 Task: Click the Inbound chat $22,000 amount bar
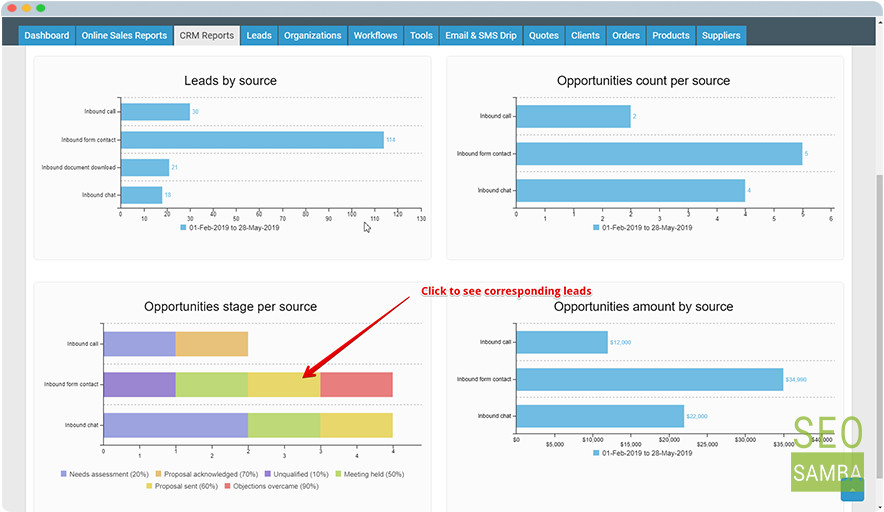600,416
